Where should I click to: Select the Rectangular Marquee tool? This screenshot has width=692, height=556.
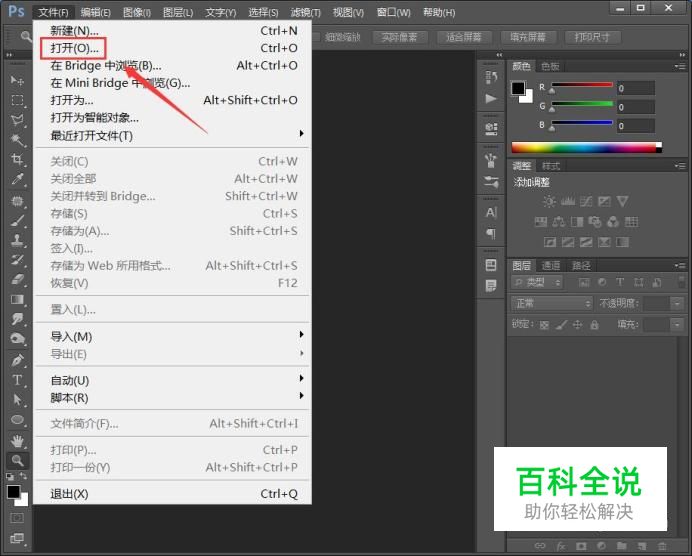tap(17, 100)
